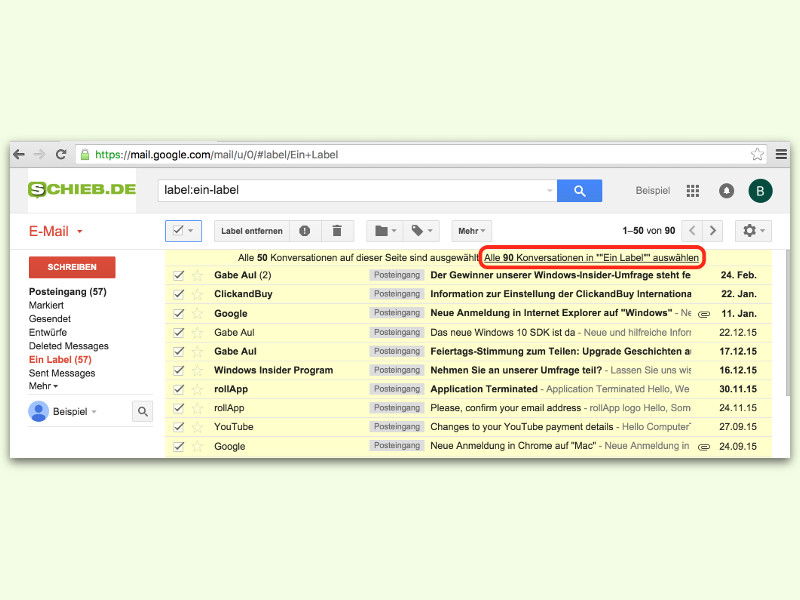The image size is (800, 600).
Task: Bookmark the page with star icon
Action: [757, 154]
